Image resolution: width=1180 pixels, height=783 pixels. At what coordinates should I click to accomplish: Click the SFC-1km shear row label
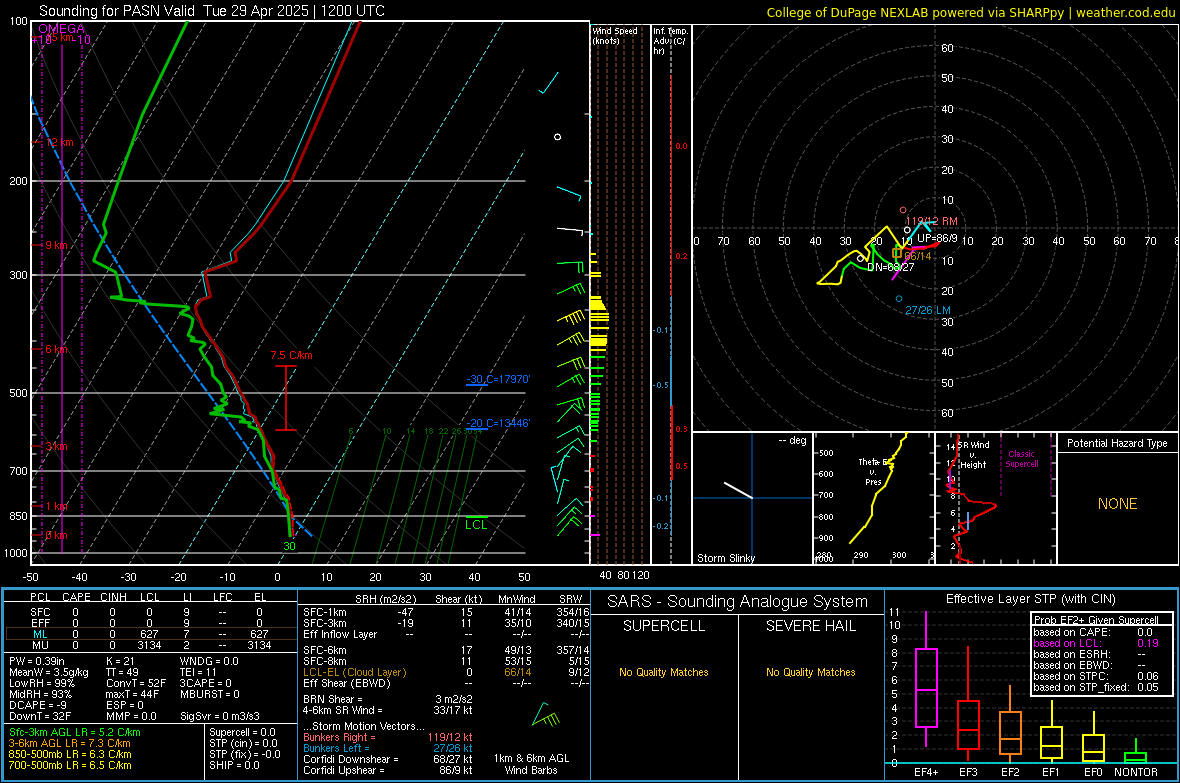[325, 612]
